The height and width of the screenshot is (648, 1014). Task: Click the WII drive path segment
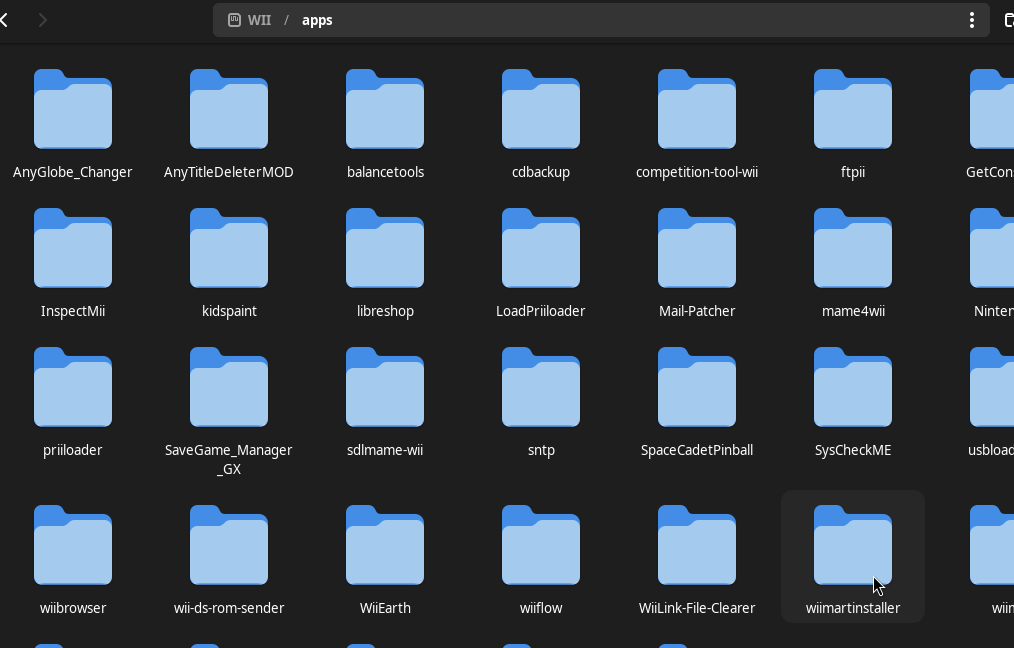pos(251,20)
